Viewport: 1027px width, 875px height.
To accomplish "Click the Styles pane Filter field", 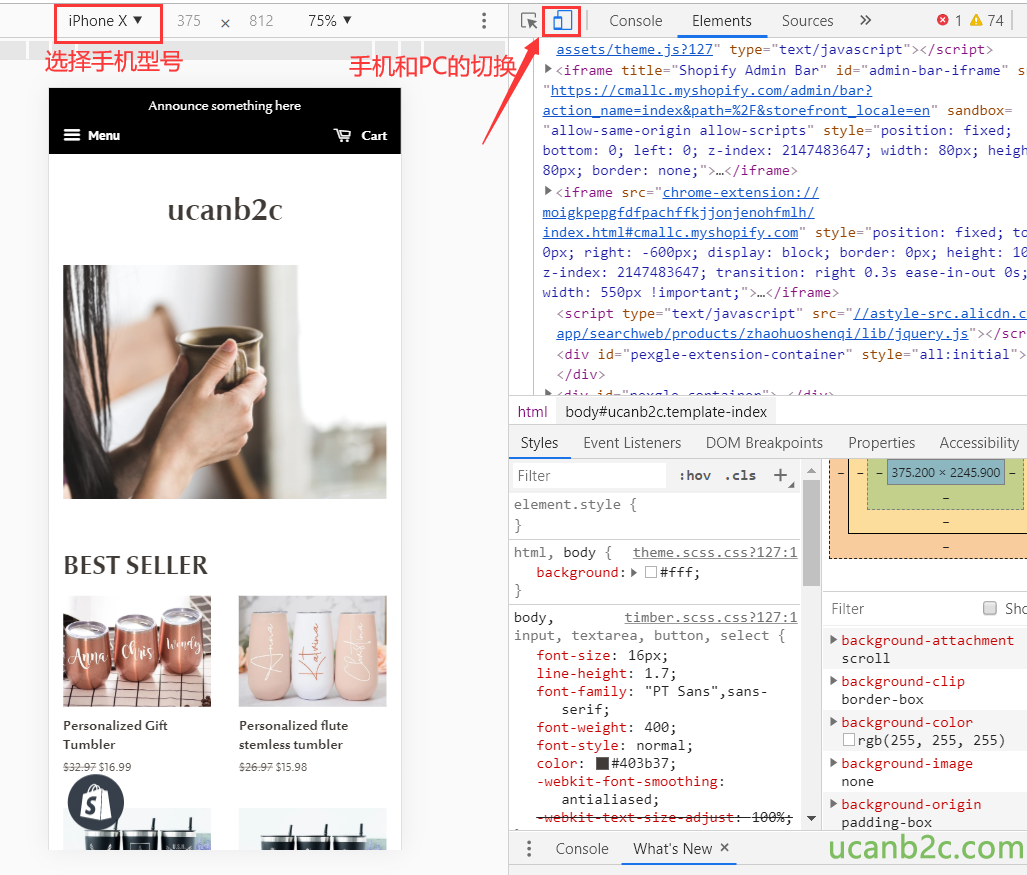I will 589,475.
